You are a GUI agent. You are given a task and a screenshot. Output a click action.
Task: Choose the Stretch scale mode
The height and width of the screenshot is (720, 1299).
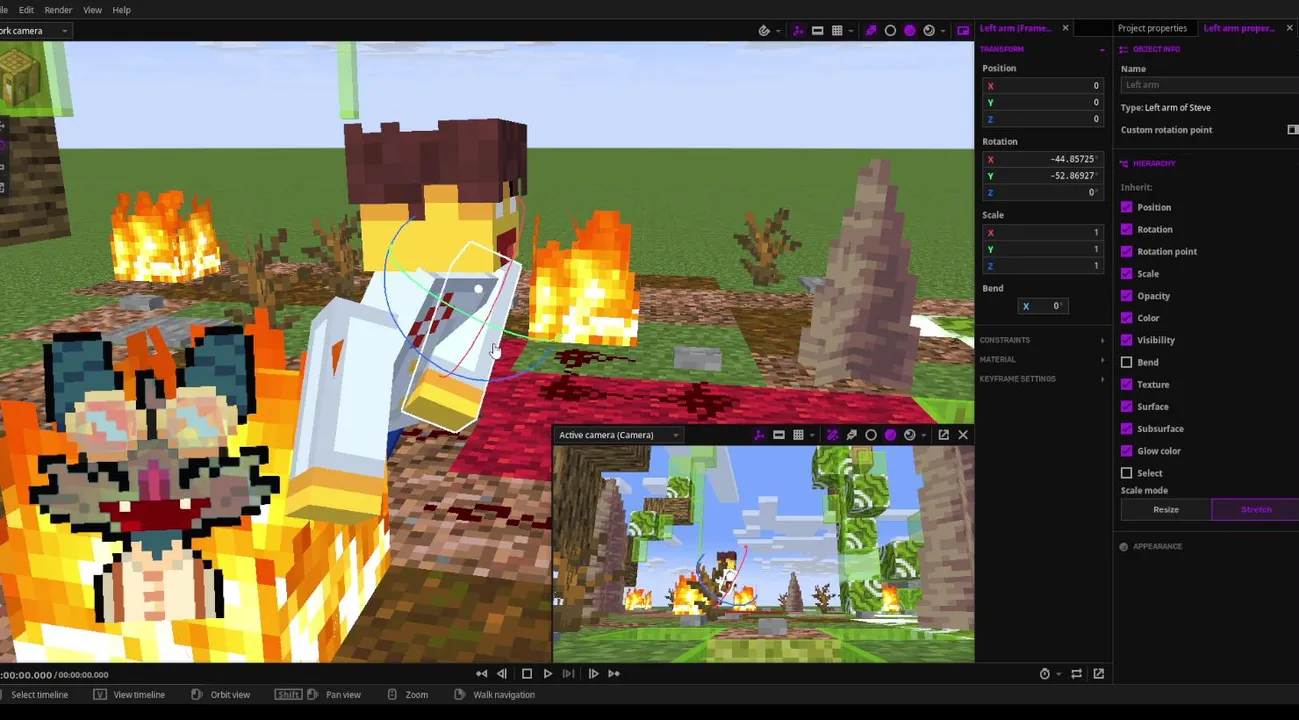coord(1255,510)
